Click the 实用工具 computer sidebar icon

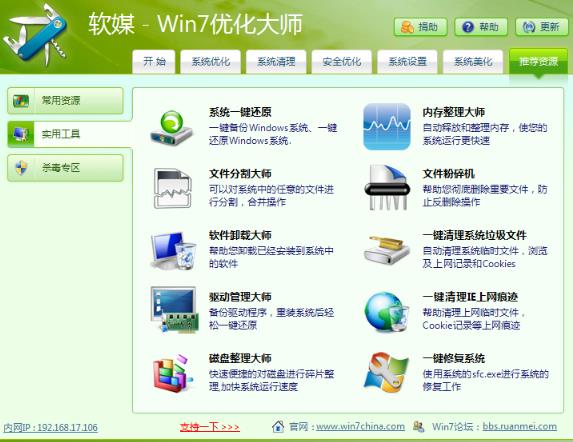[x=21, y=134]
